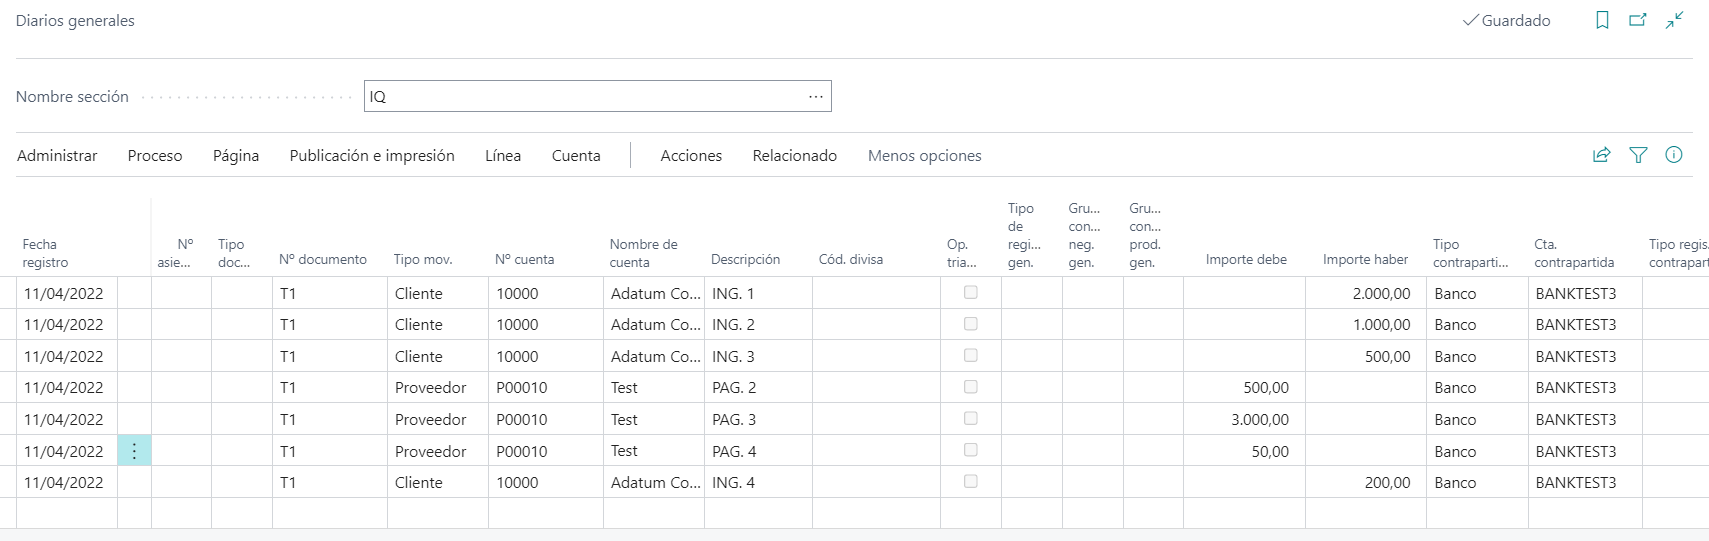Screen dimensions: 1709x541
Task: Click the Nombre sección input field
Action: tap(585, 97)
